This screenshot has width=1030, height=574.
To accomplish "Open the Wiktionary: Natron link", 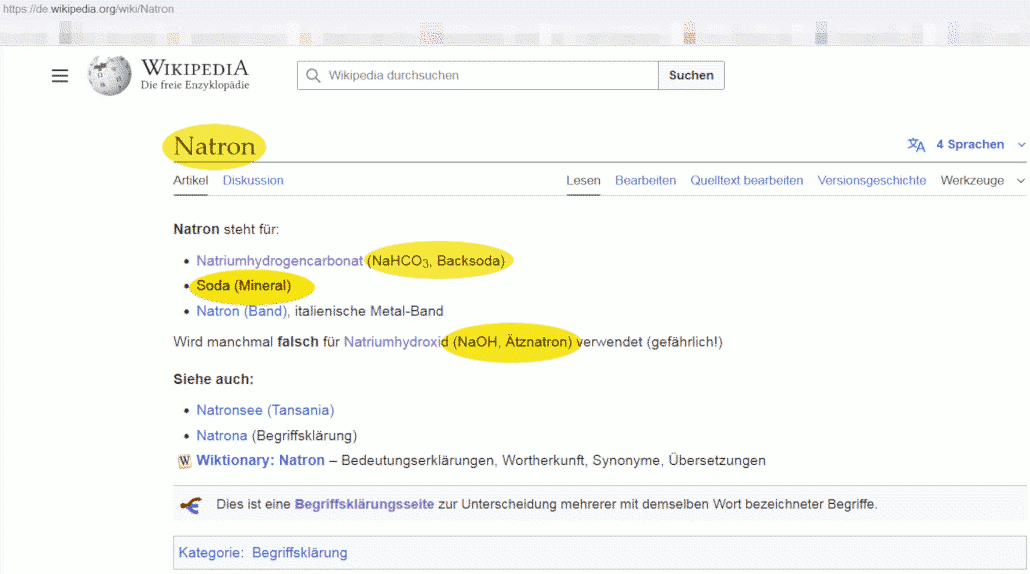I will tap(260, 460).
